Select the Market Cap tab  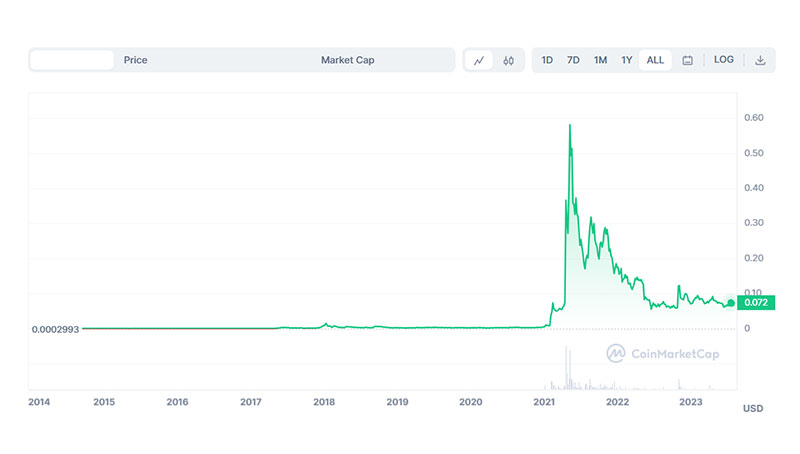pyautogui.click(x=347, y=60)
